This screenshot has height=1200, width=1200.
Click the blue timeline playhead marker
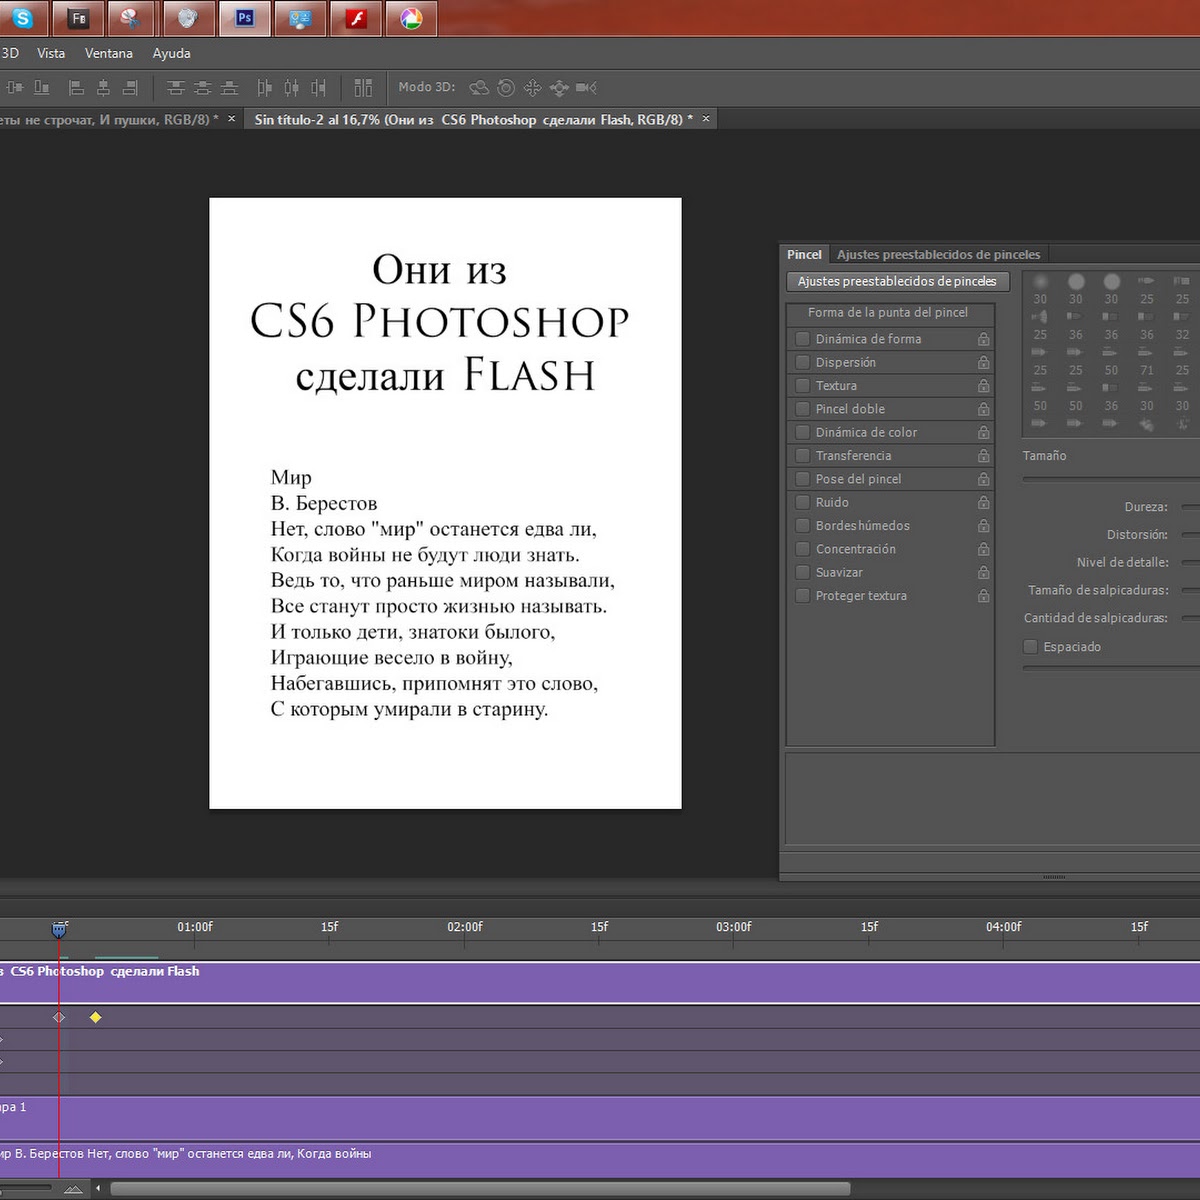click(x=59, y=930)
